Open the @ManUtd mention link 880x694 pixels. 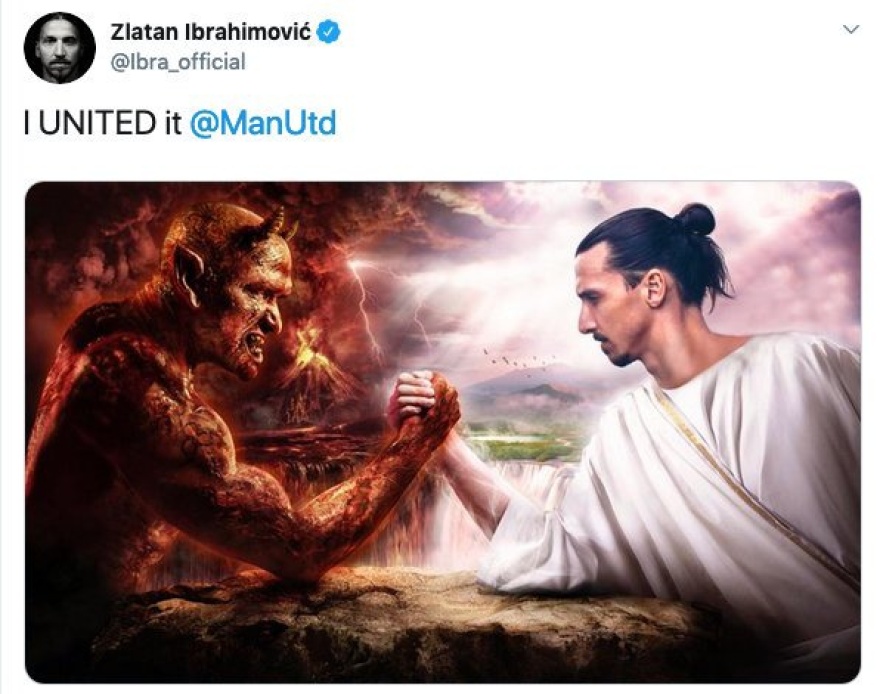[x=263, y=123]
